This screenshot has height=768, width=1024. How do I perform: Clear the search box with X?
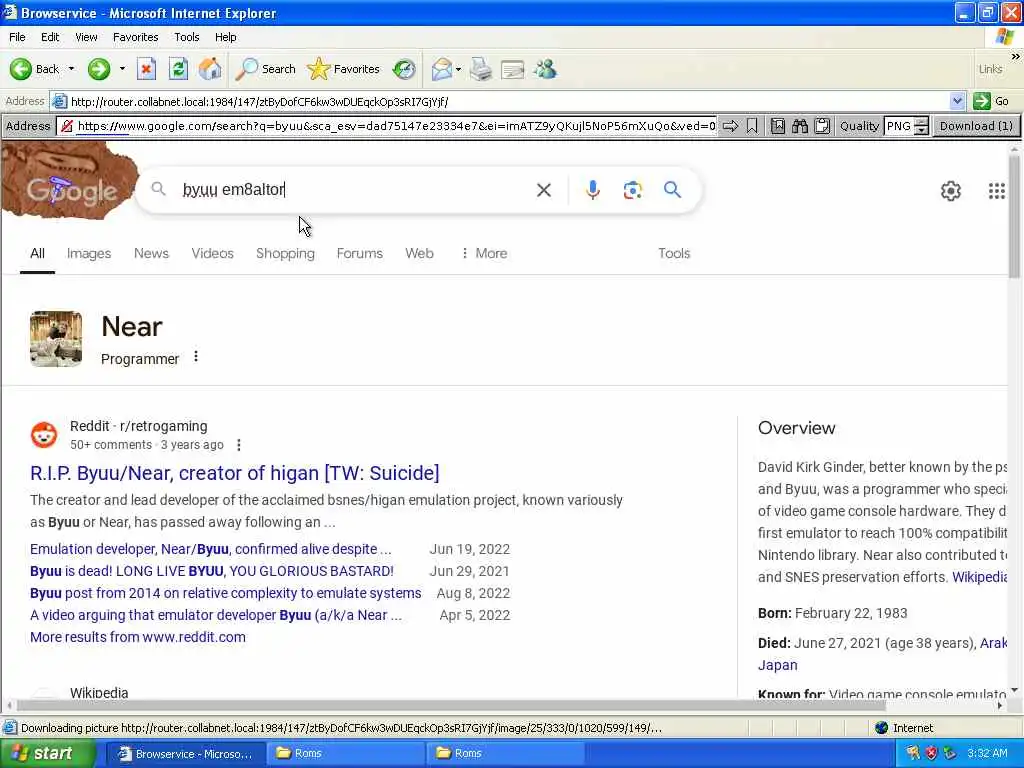(x=543, y=190)
